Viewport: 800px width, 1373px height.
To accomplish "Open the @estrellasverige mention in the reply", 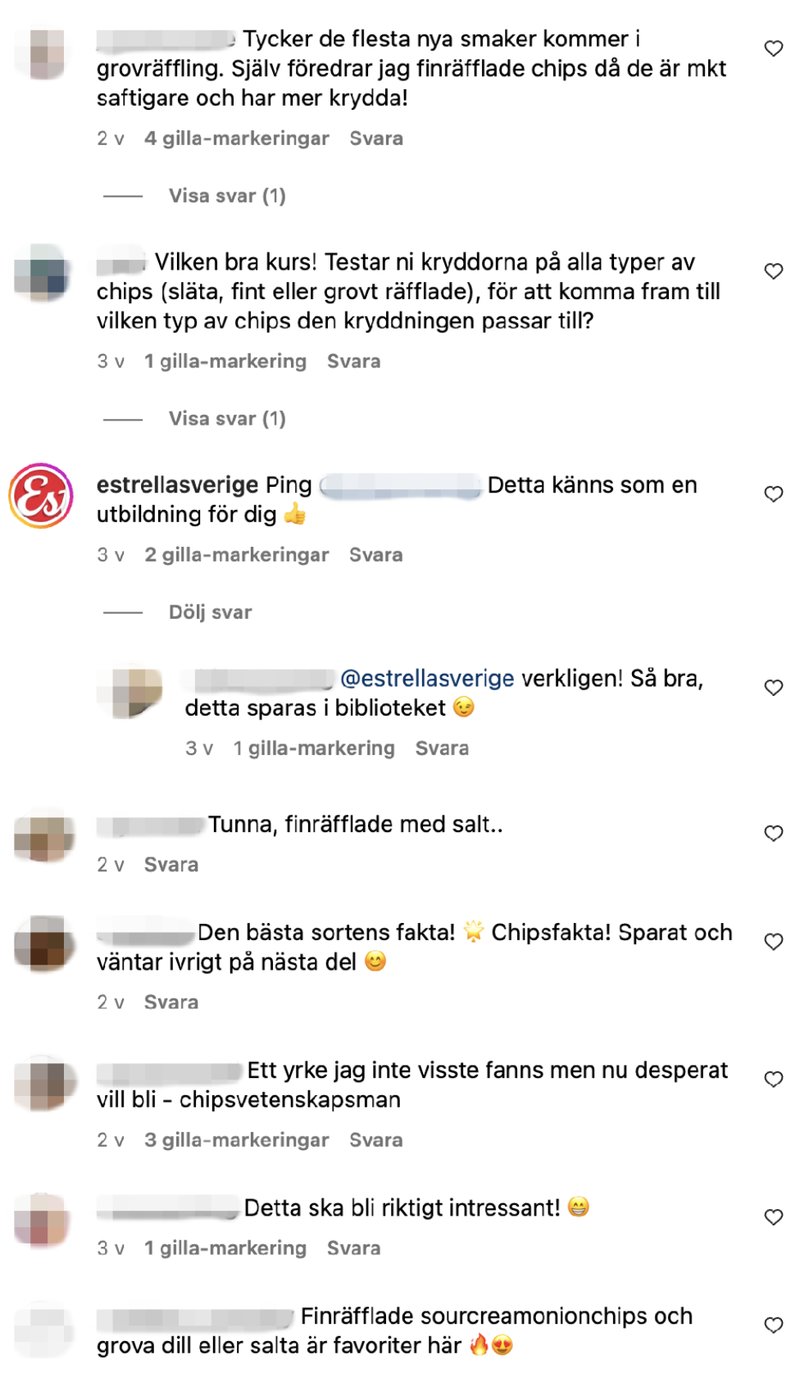I will click(428, 678).
